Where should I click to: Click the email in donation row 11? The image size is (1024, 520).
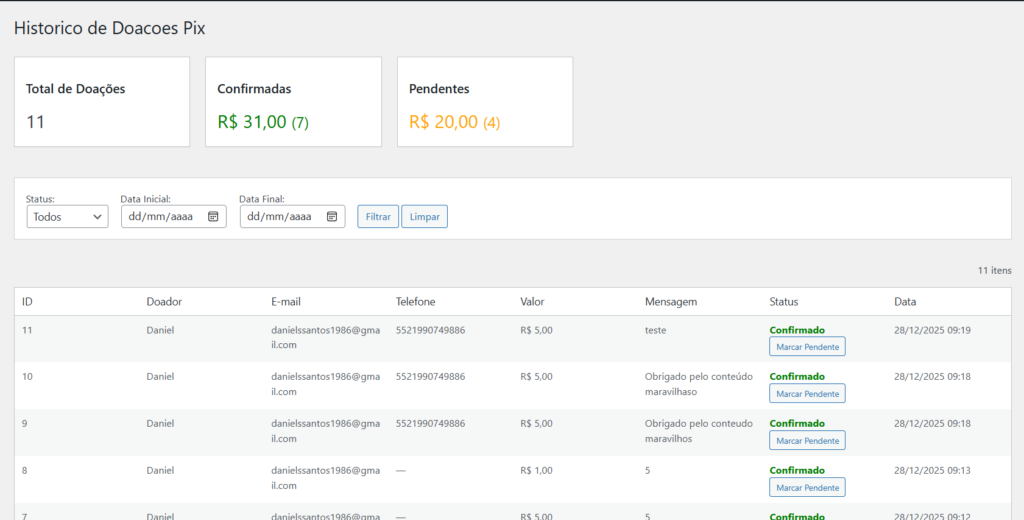(x=325, y=337)
